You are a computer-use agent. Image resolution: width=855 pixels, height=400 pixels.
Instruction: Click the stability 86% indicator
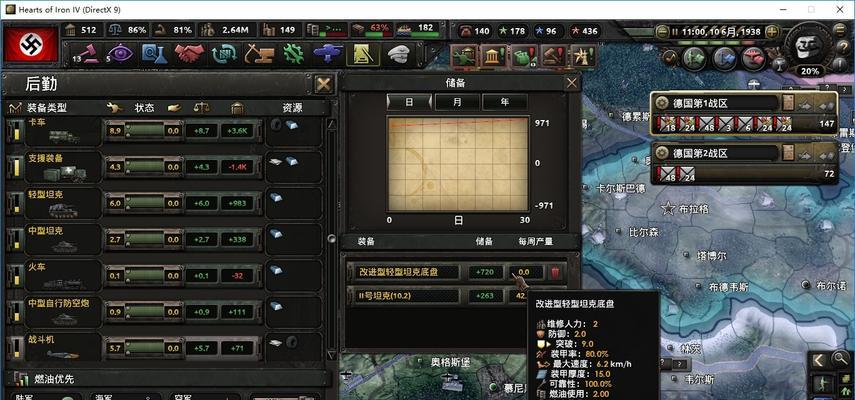click(x=128, y=30)
